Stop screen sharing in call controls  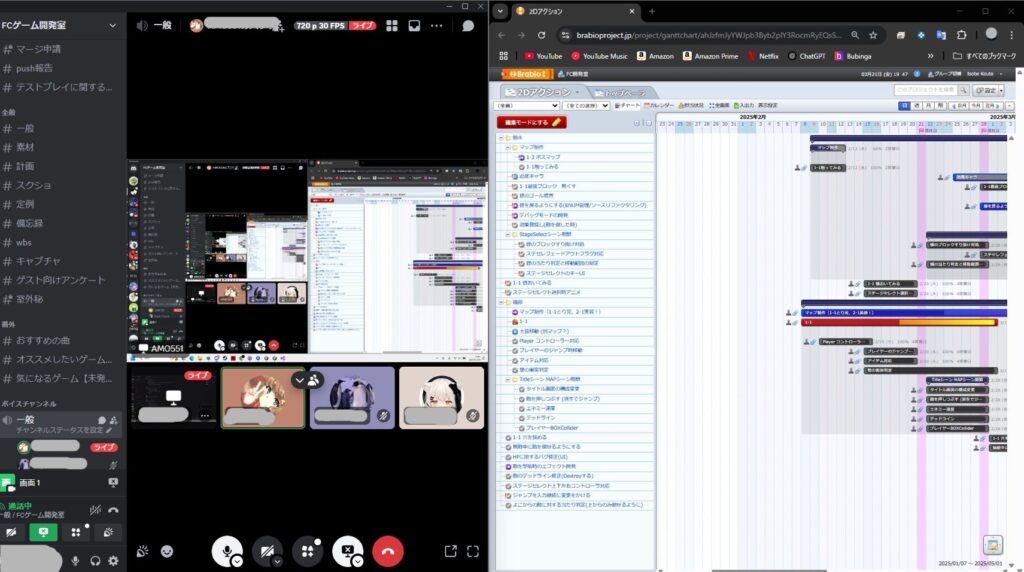346,550
